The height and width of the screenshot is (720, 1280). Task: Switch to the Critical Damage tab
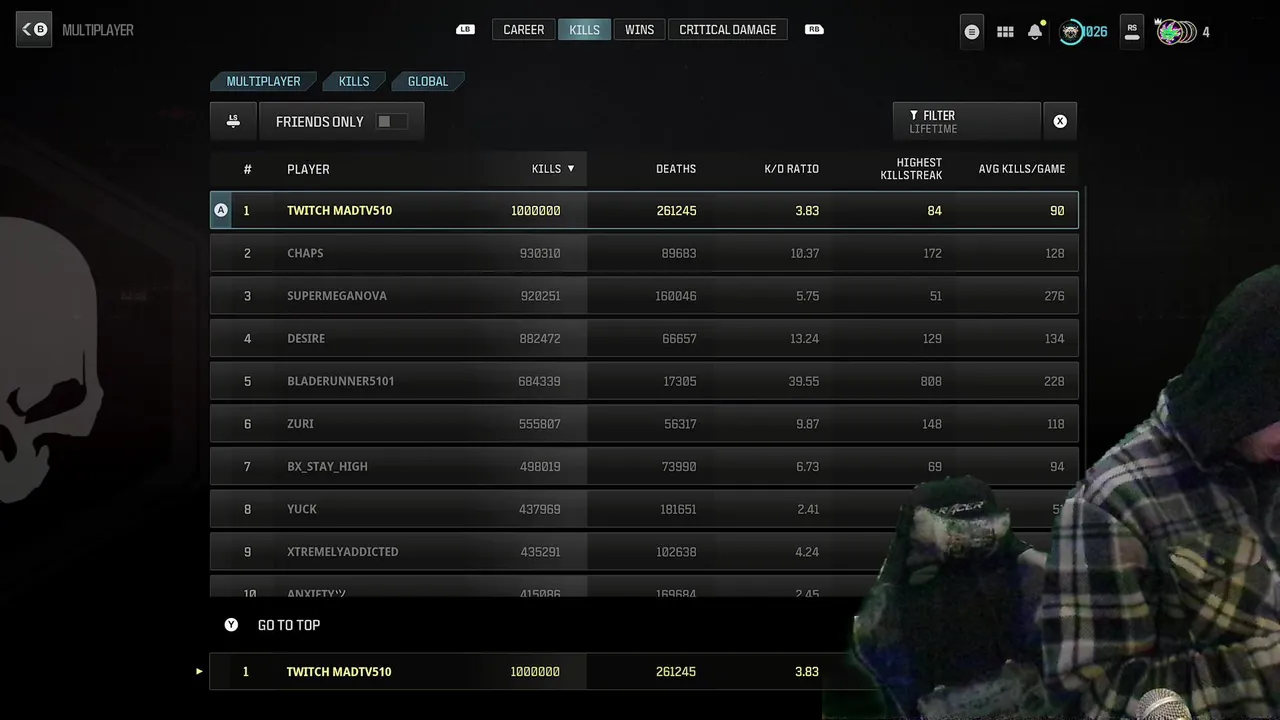click(728, 30)
